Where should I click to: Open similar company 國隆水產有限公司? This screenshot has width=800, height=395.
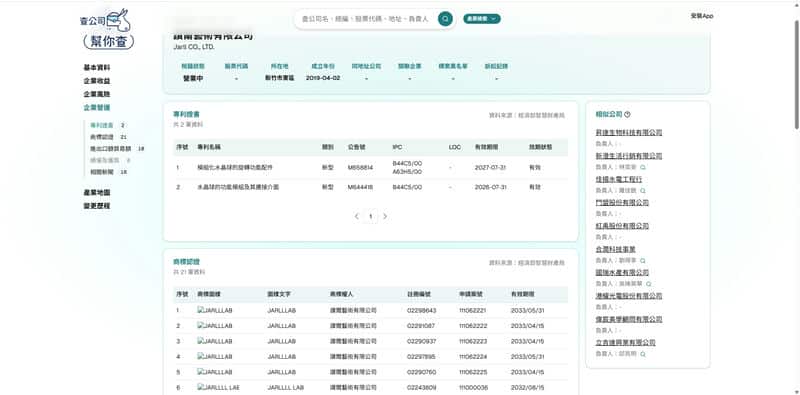(622, 273)
